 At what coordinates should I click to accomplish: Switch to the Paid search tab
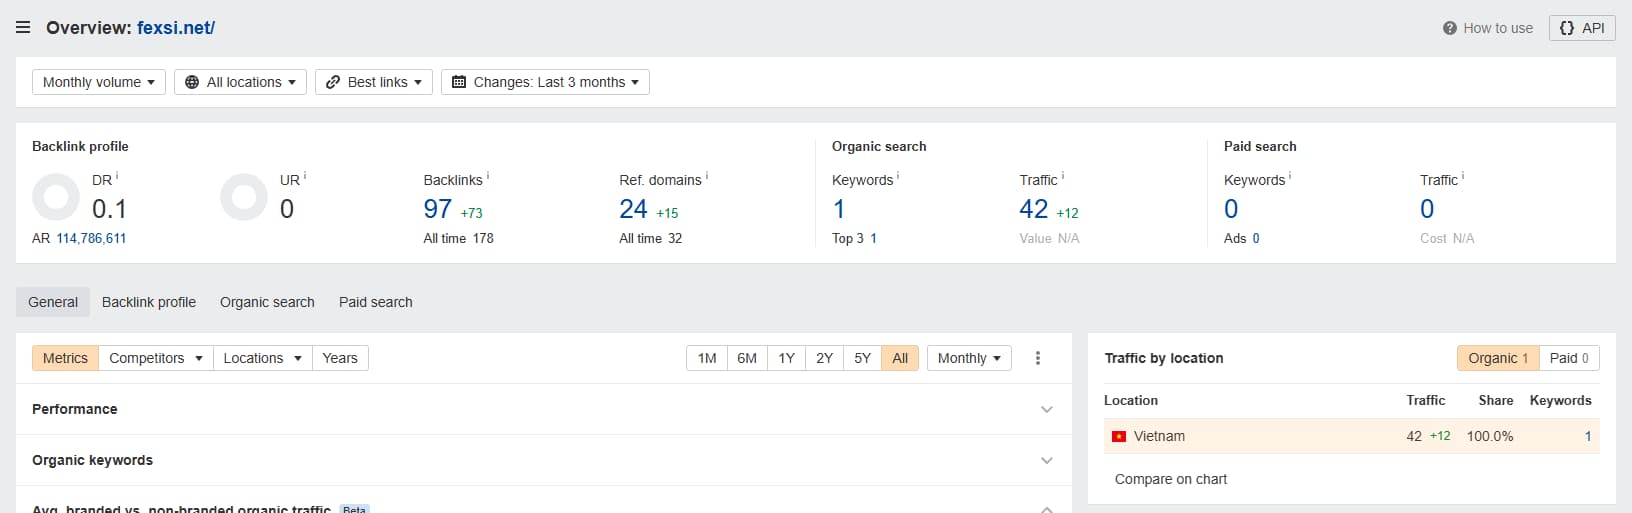tap(376, 302)
